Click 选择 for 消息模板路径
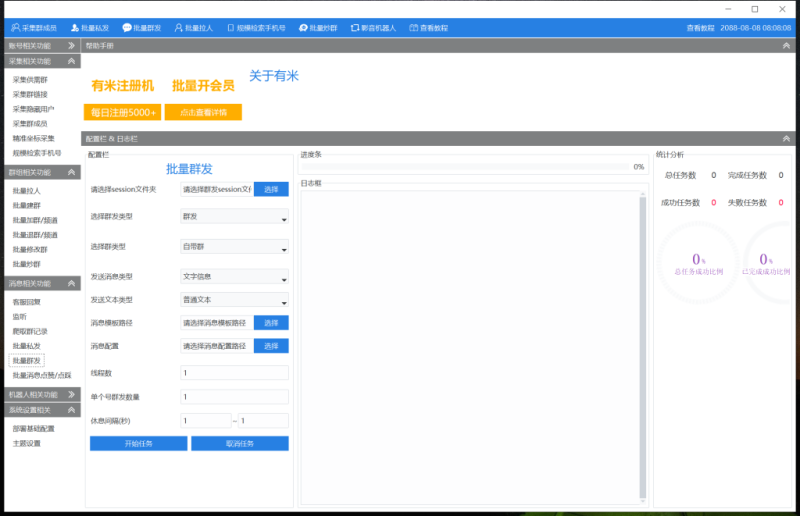The height and width of the screenshot is (516, 800). click(x=271, y=323)
